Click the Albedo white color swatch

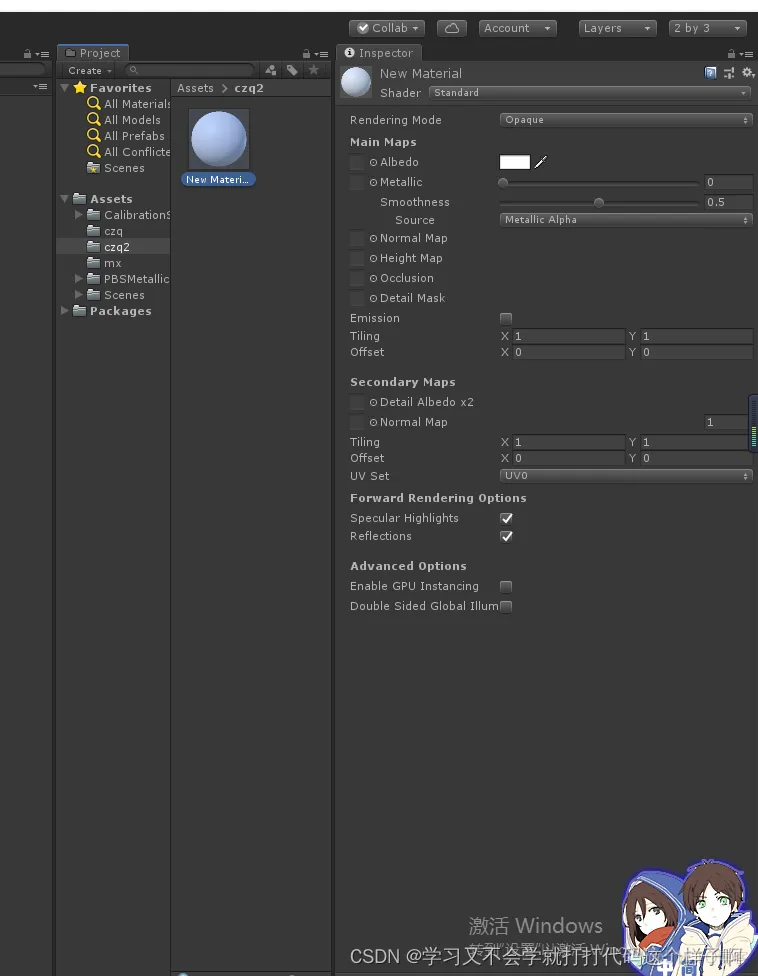(515, 162)
